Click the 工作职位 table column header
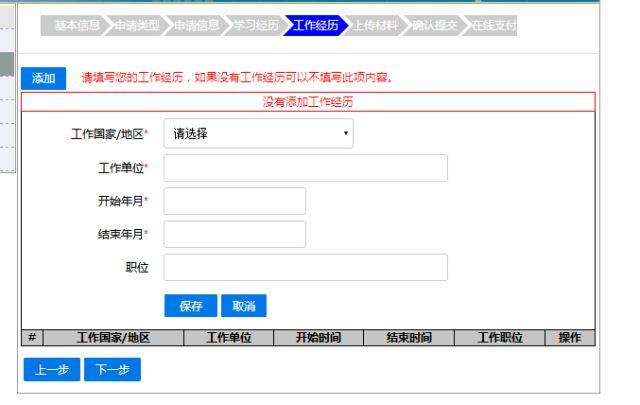The width and height of the screenshot is (640, 405). click(x=500, y=338)
